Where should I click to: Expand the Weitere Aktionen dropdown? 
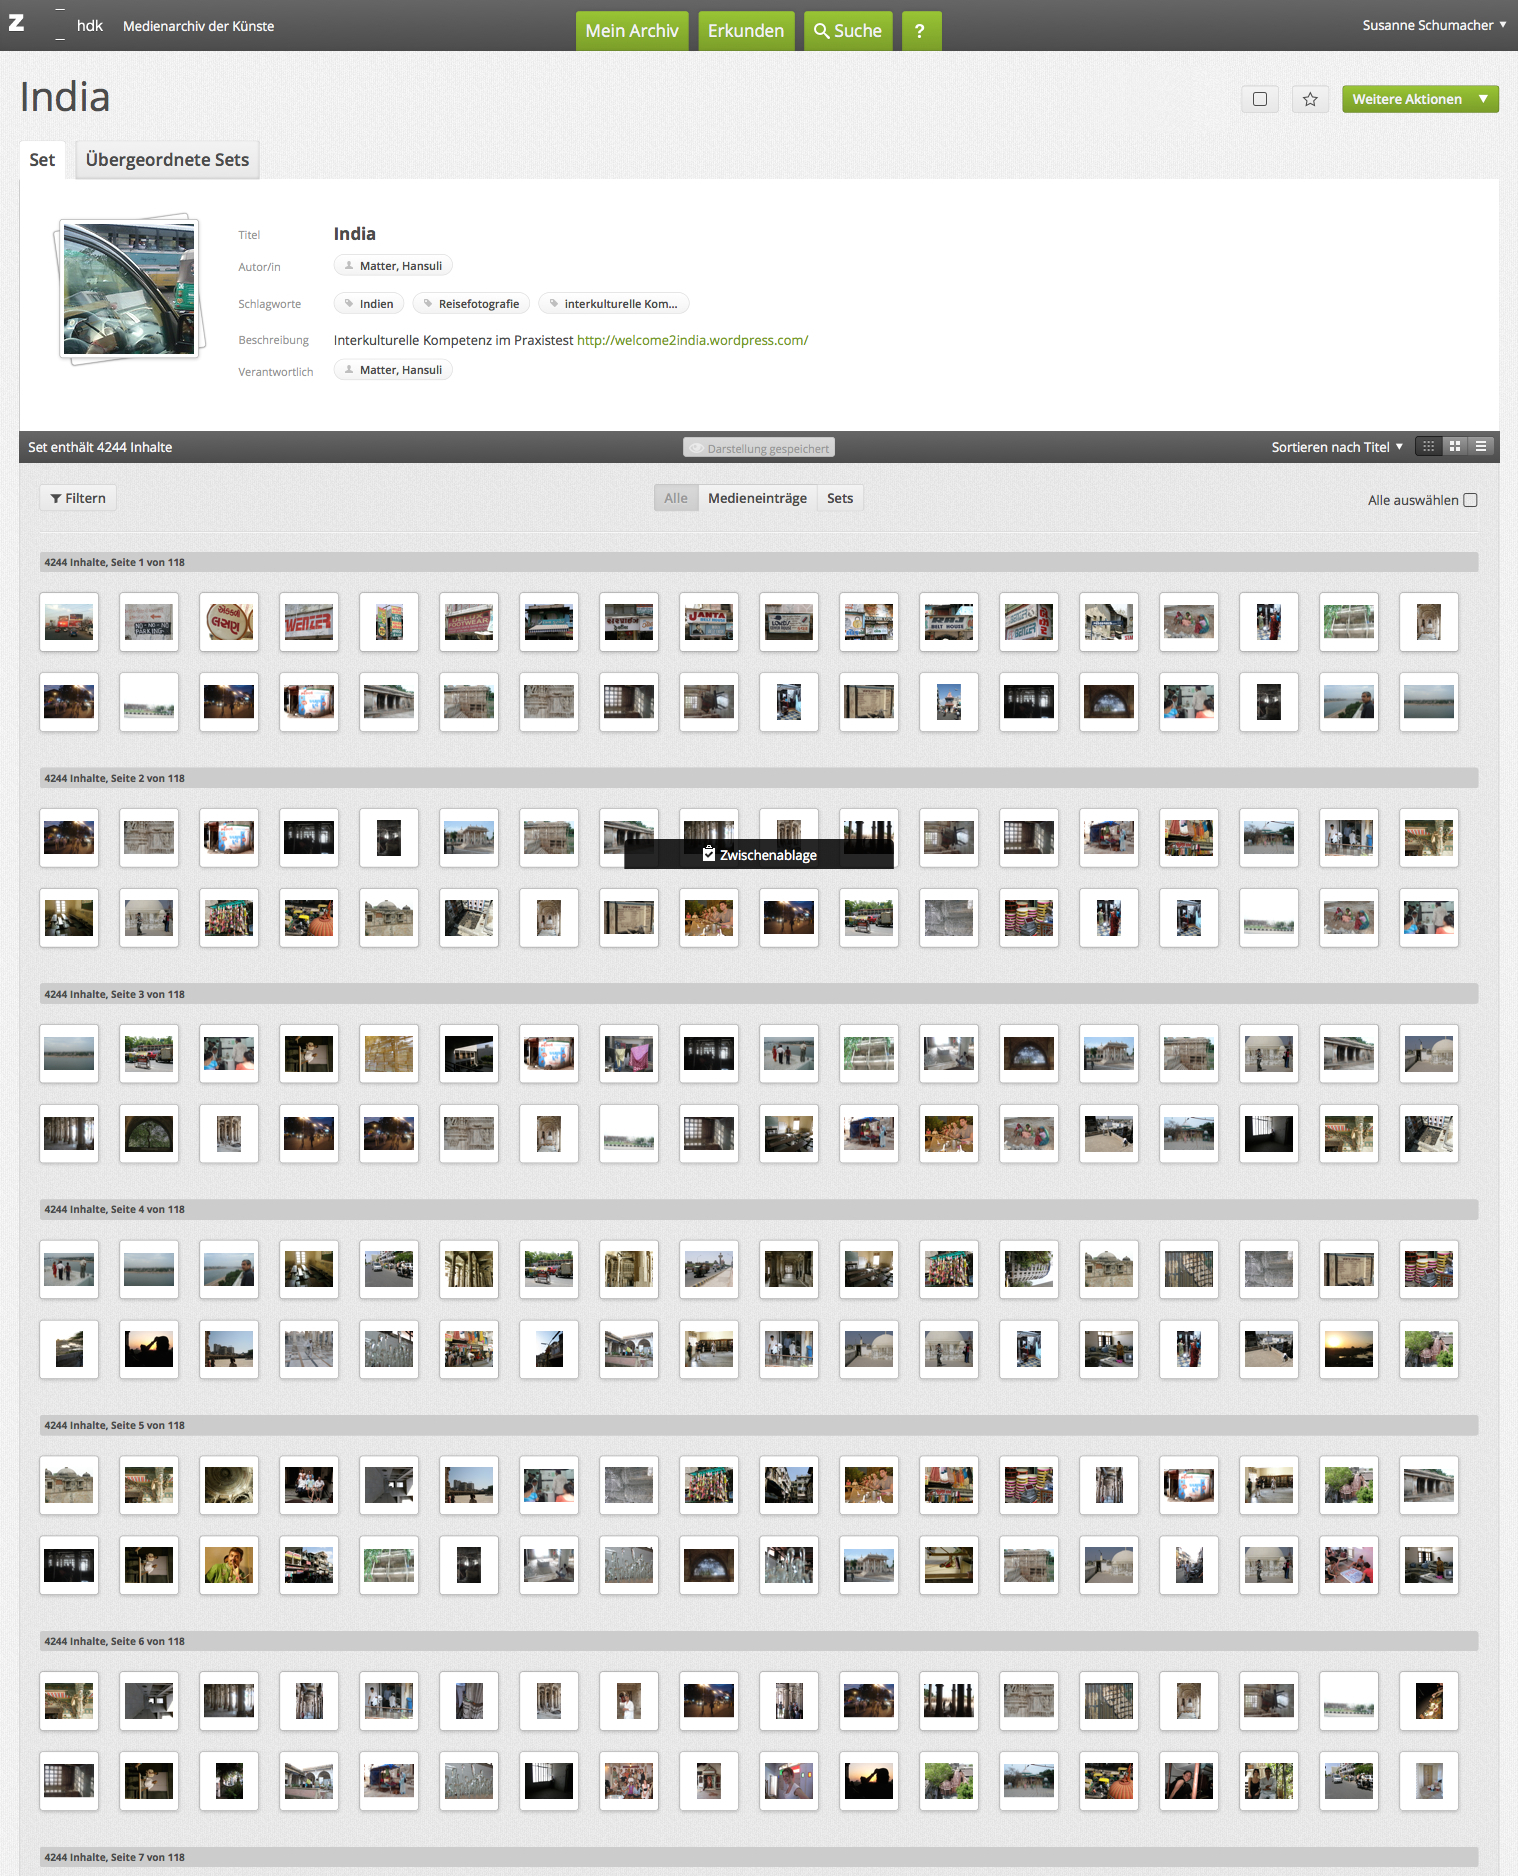click(1419, 99)
